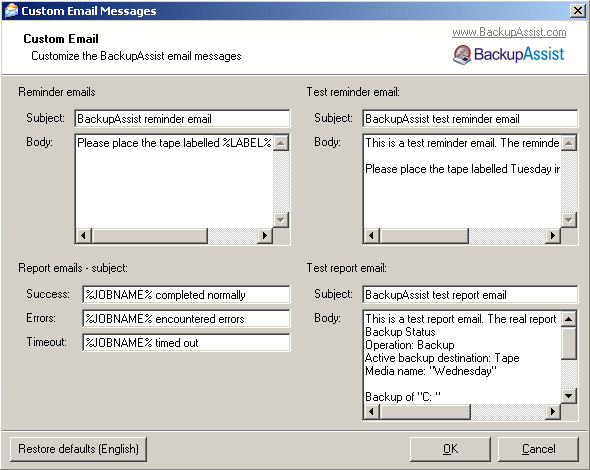
Task: Click the down arrow in Reminder body scrollbar
Action: tap(281, 220)
